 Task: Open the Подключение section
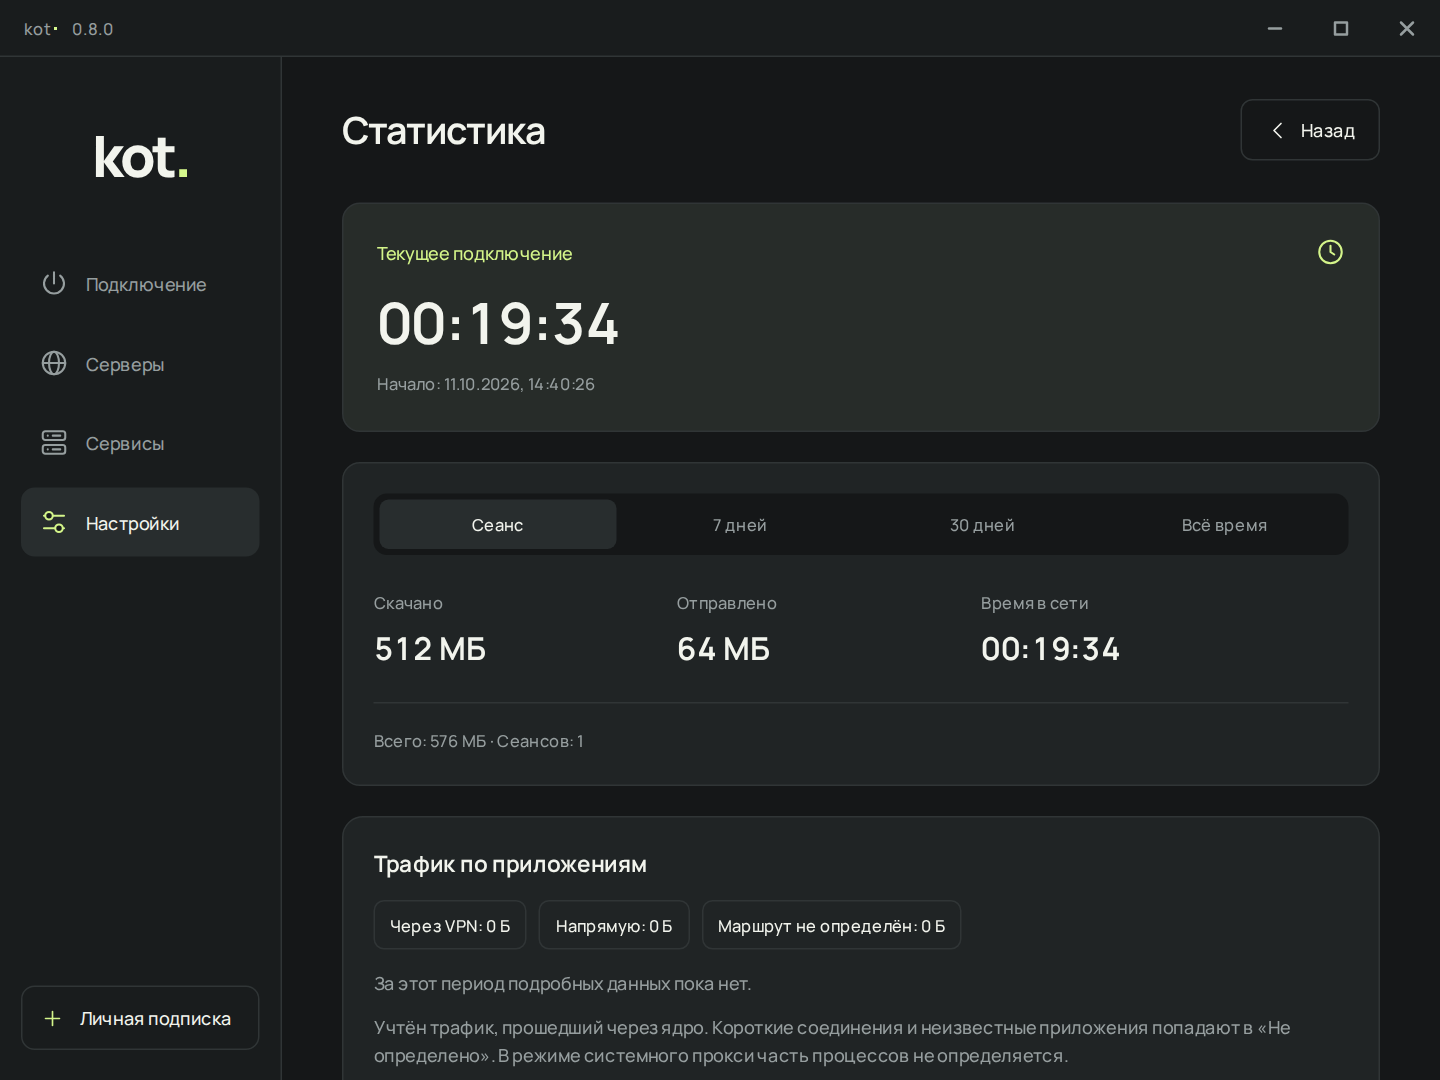pyautogui.click(x=140, y=284)
